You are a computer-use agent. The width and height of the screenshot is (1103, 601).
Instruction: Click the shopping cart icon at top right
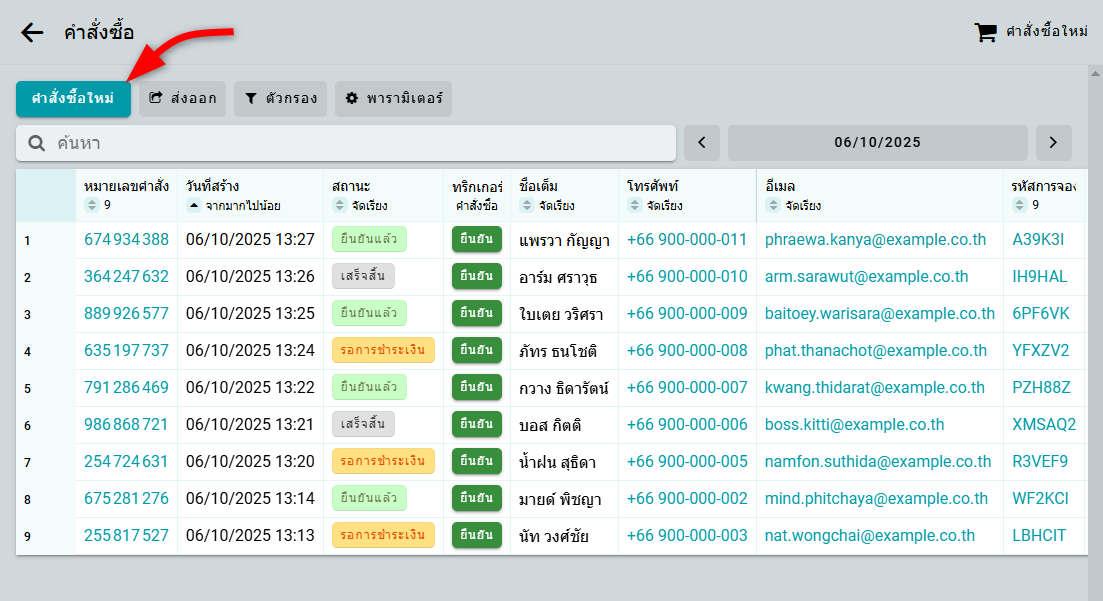[x=985, y=32]
